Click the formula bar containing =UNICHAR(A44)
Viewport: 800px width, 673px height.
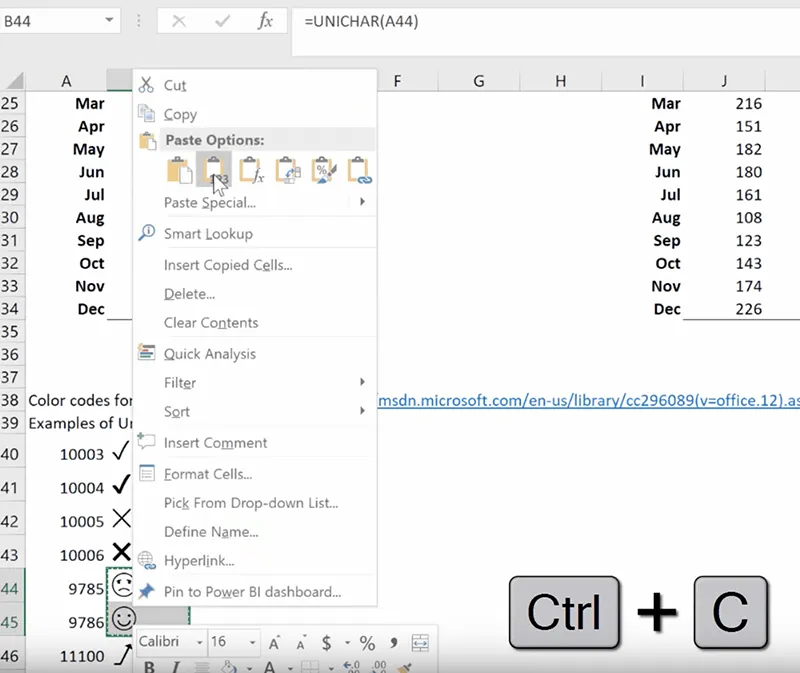coord(540,21)
